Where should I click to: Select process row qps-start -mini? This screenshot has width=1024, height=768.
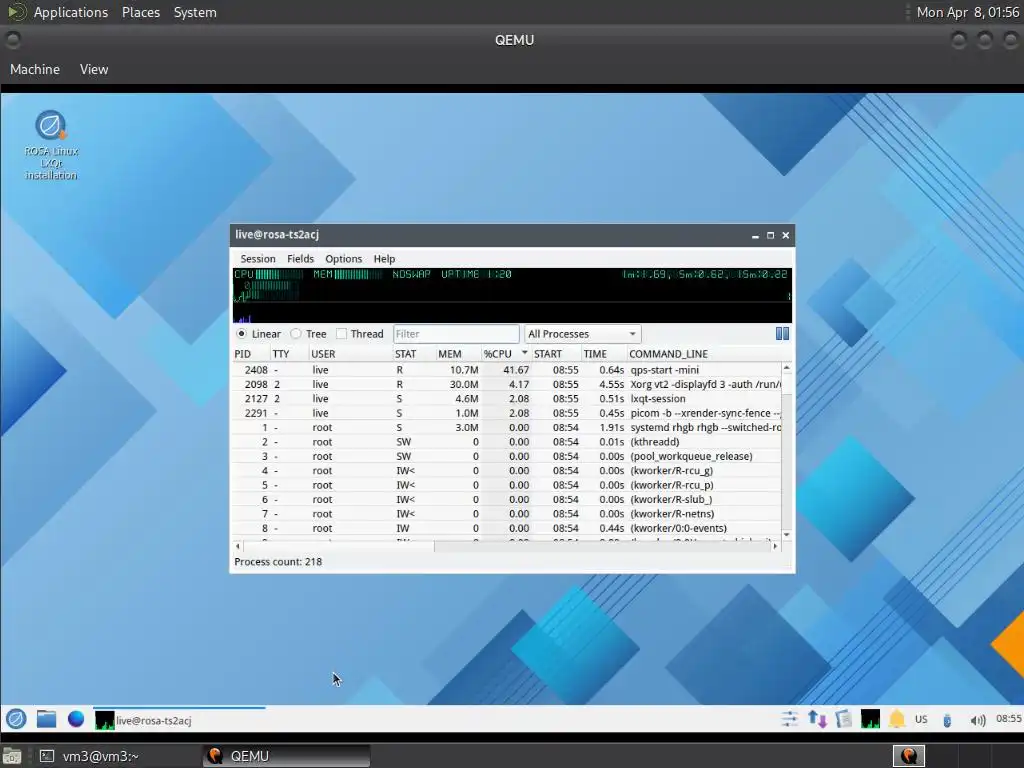[507, 370]
